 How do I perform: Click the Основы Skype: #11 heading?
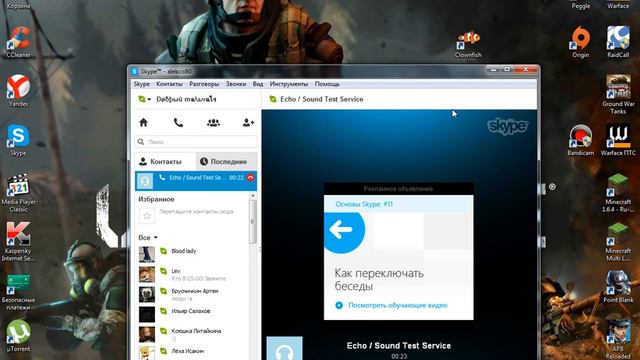pos(364,204)
